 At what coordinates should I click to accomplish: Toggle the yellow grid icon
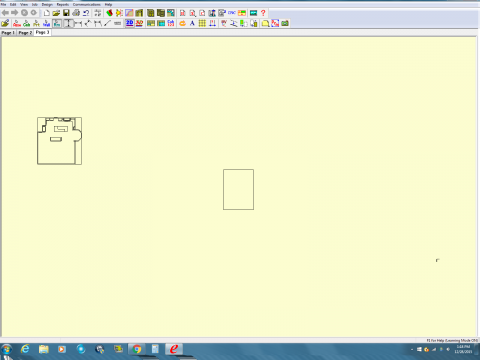[202, 23]
